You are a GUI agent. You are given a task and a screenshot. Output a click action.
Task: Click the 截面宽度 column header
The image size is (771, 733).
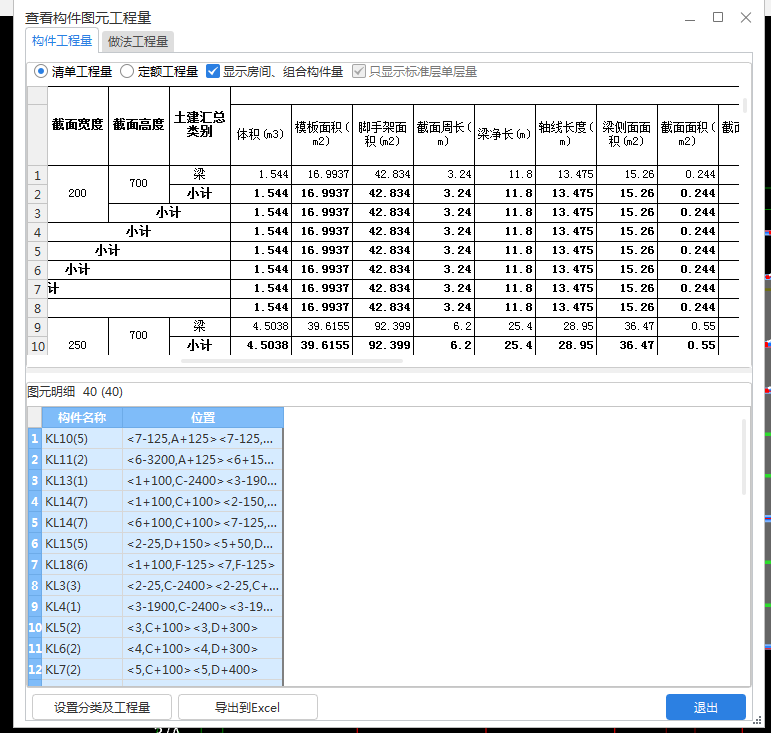(x=78, y=125)
